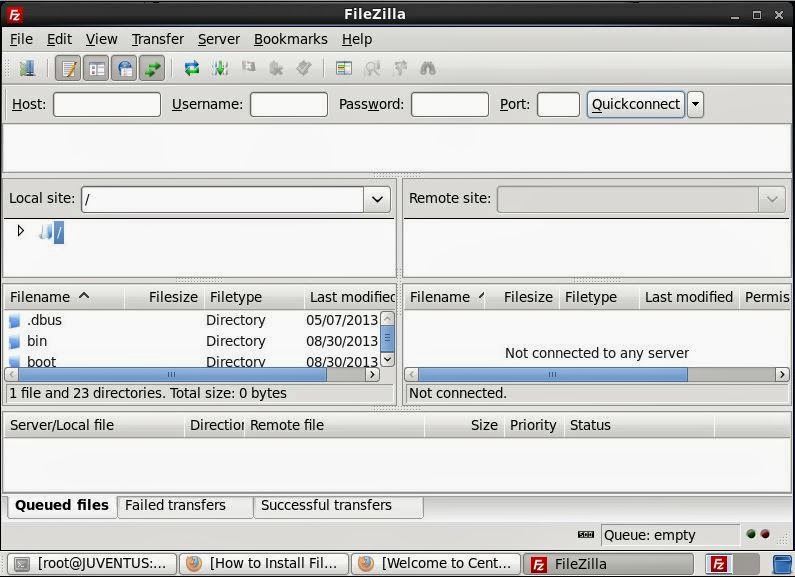The height and width of the screenshot is (577, 795).
Task: Click local list scroll up arrow
Action: tap(387, 318)
